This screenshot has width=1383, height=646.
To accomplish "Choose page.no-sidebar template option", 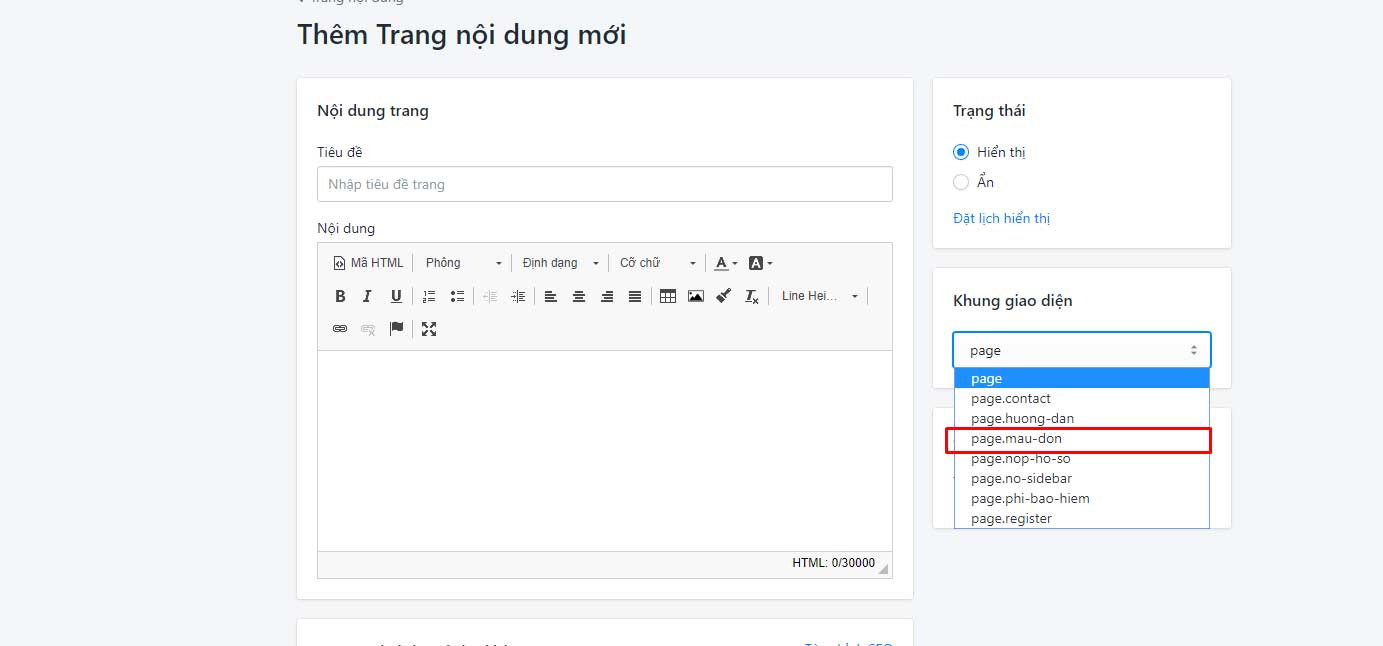I will point(1082,478).
